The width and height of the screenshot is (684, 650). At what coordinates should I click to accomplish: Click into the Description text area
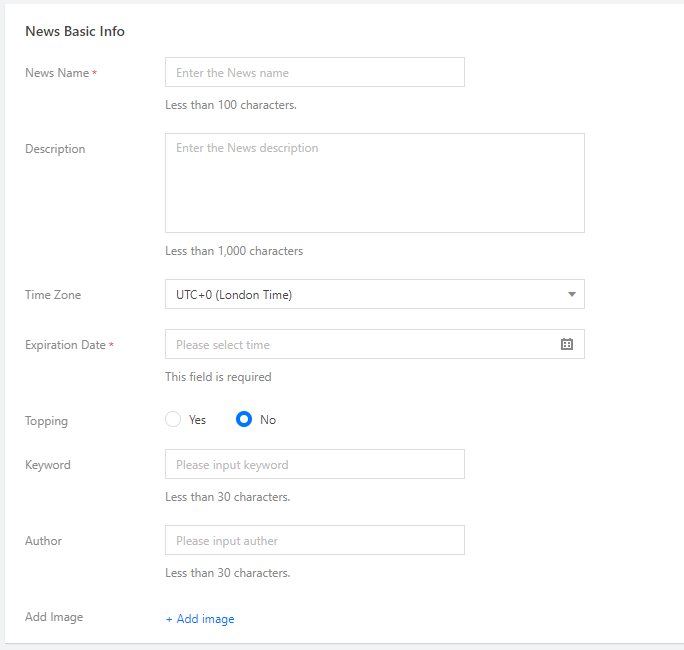tap(374, 183)
